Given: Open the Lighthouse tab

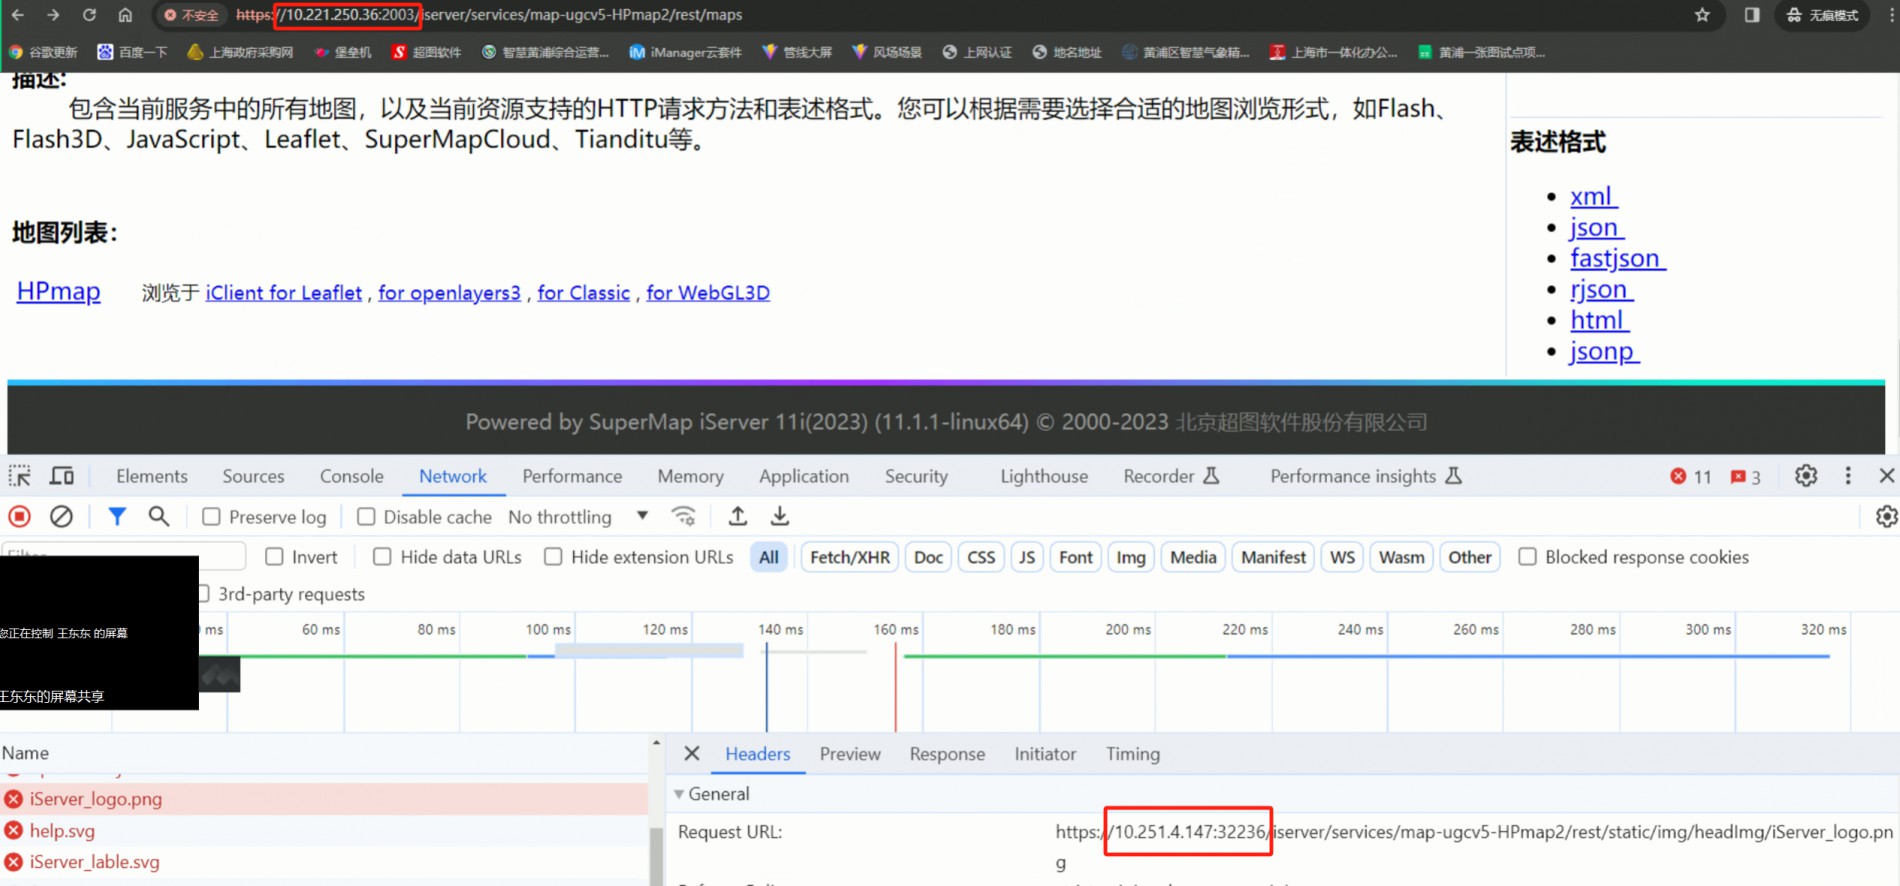Looking at the screenshot, I should click(1044, 476).
